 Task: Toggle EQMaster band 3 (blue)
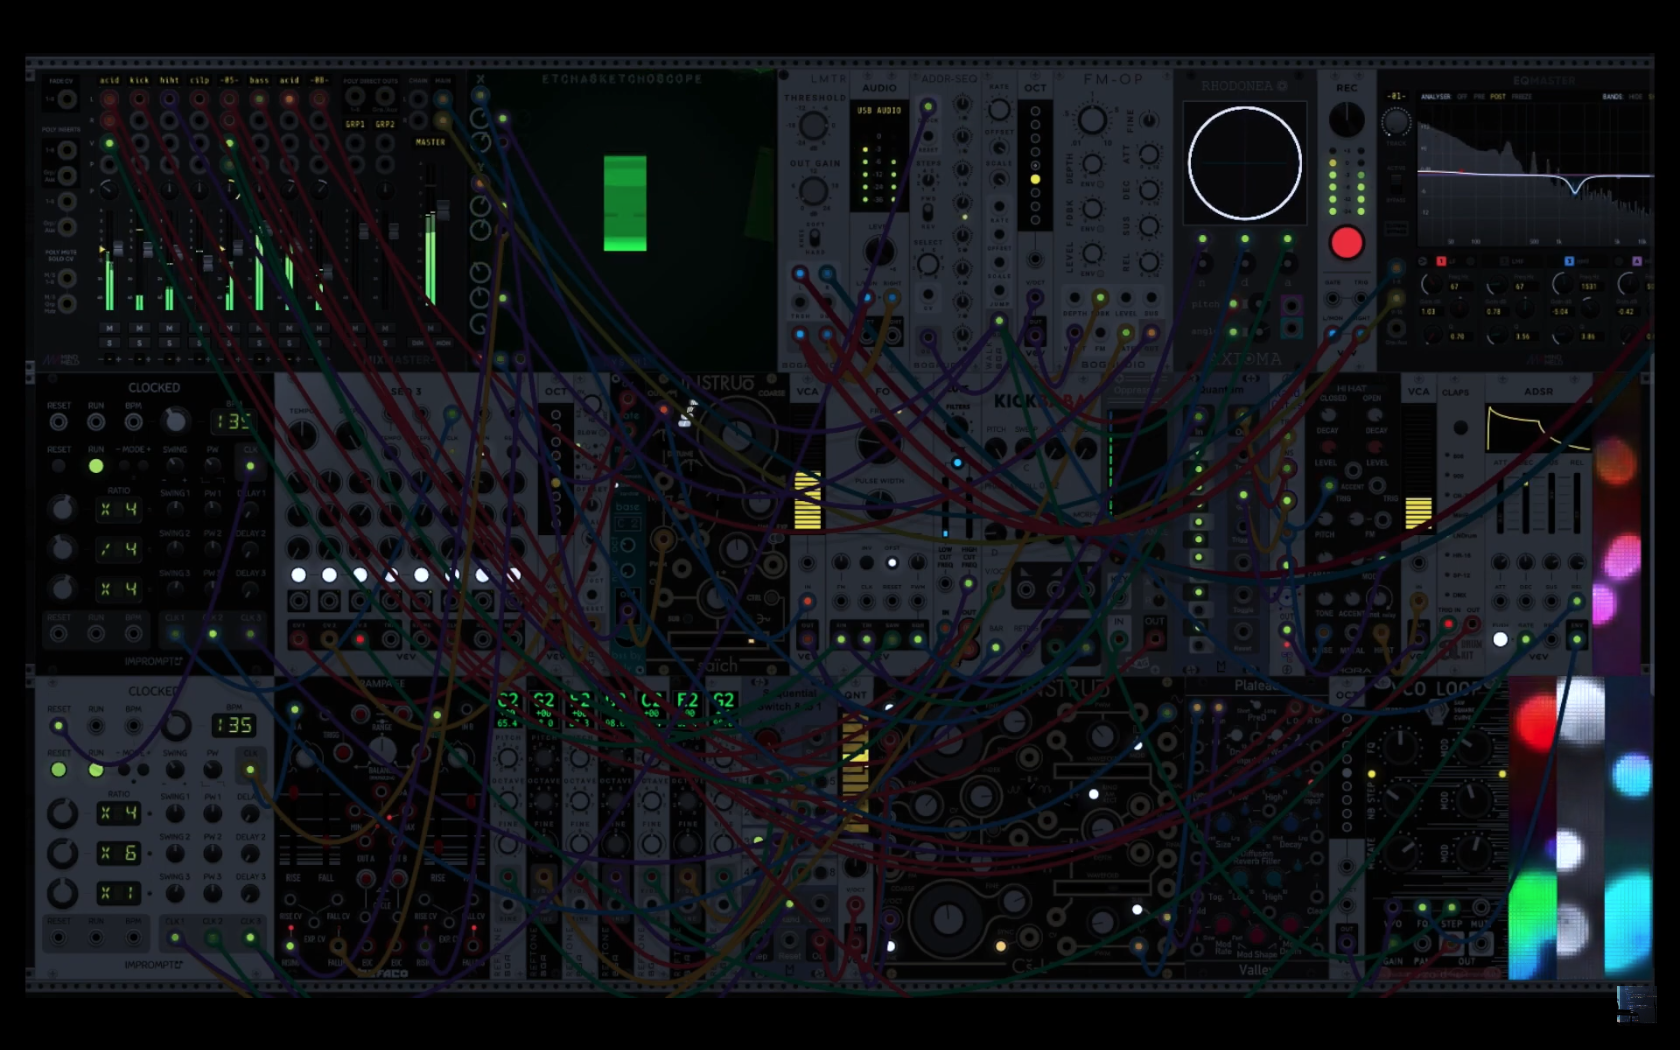pos(1569,261)
